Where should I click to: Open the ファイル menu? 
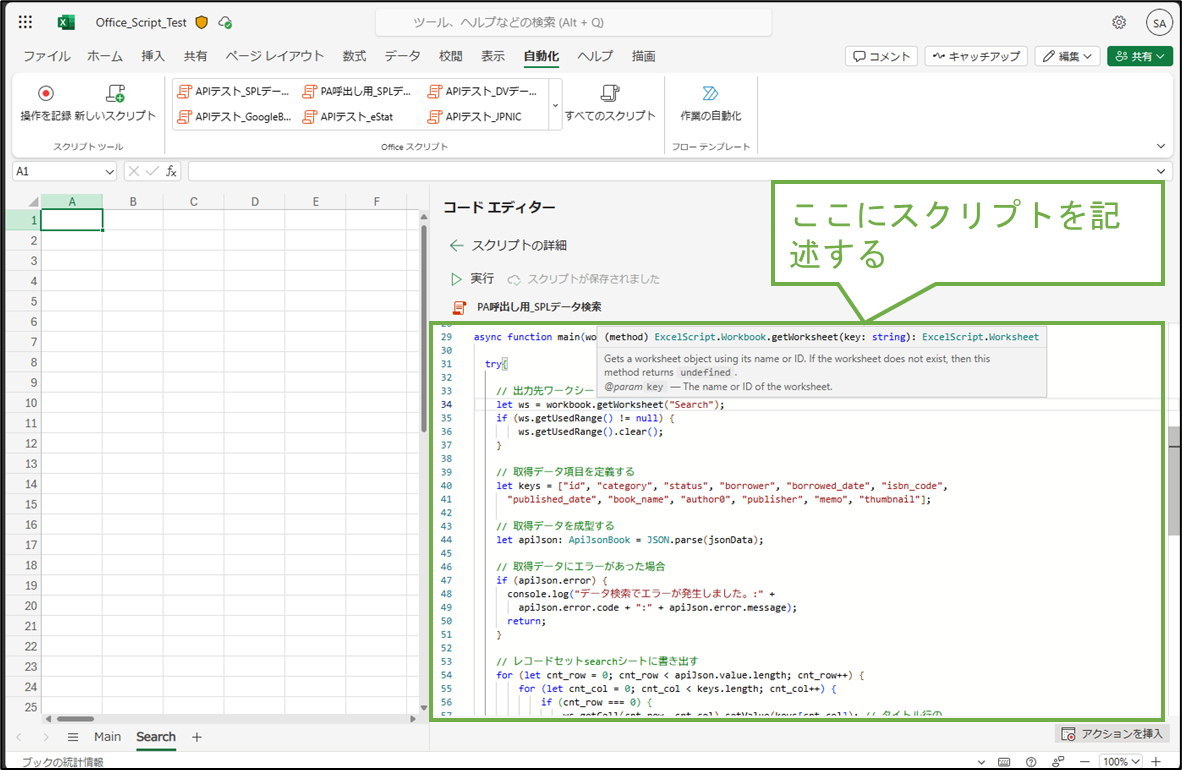tap(47, 57)
